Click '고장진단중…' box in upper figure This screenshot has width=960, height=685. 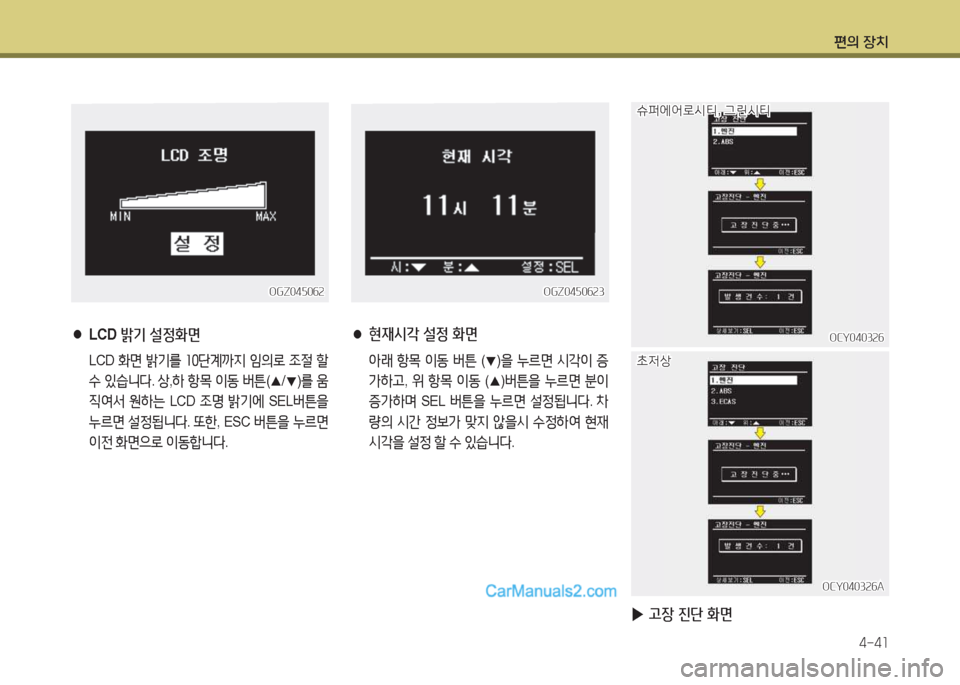click(760, 225)
